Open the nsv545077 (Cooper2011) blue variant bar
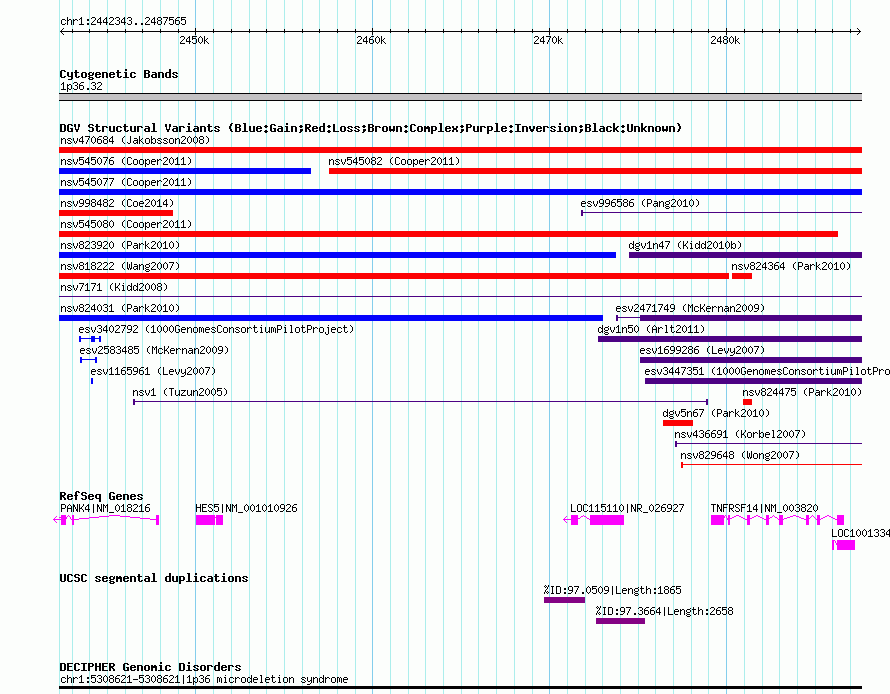This screenshot has width=890, height=694. 460,192
